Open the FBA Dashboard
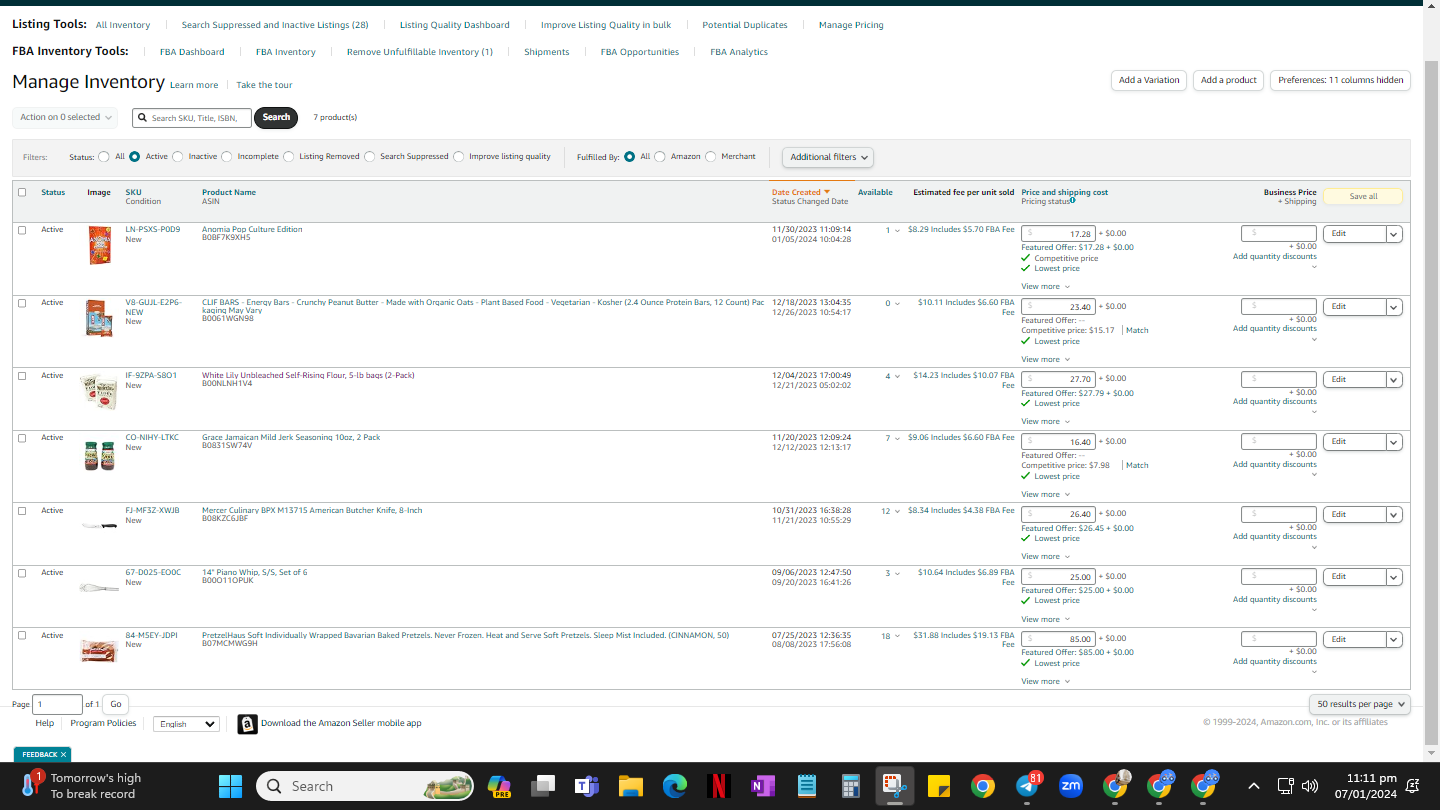This screenshot has height=810, width=1440. pyautogui.click(x=192, y=52)
